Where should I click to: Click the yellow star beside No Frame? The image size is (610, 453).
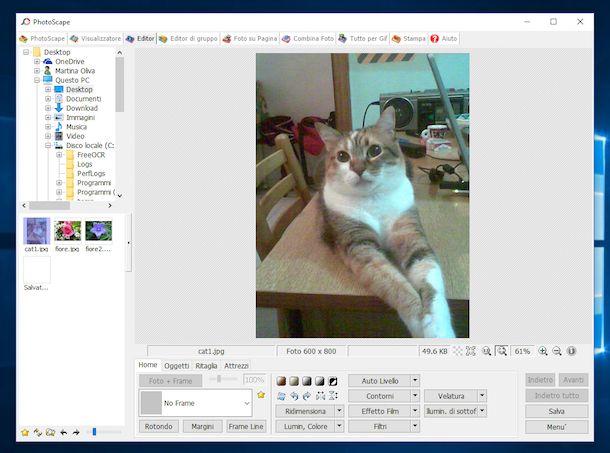pyautogui.click(x=261, y=395)
